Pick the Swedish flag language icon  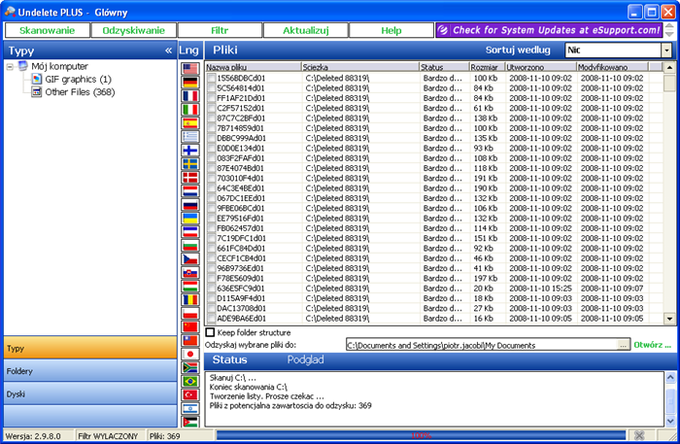pos(190,164)
